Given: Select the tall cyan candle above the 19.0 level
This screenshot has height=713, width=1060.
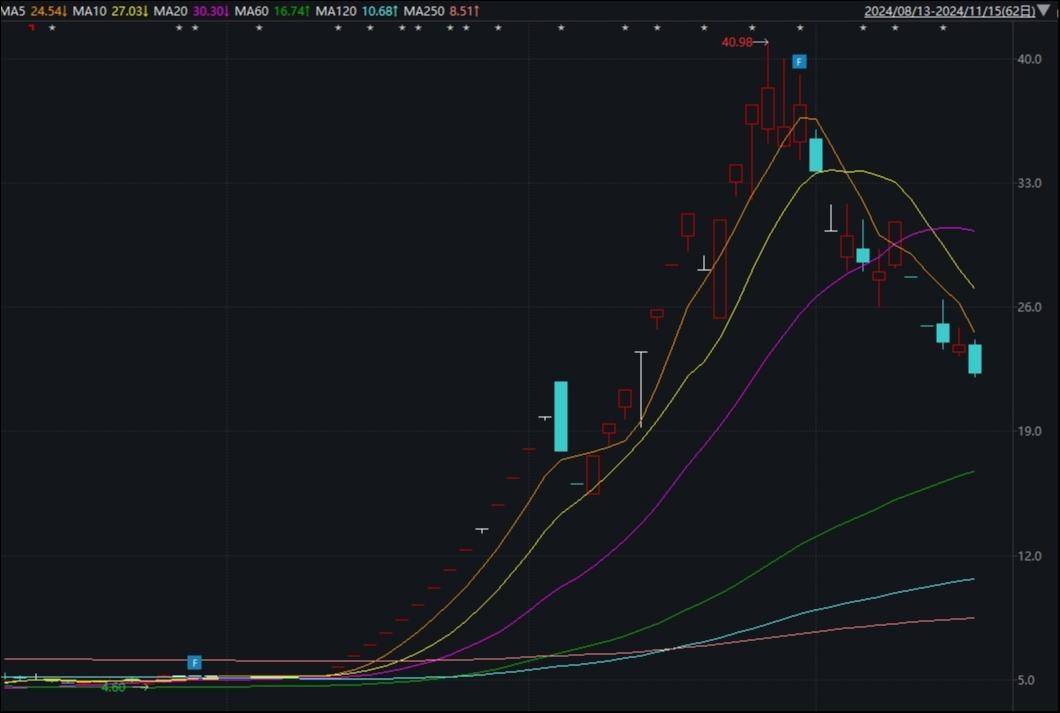Looking at the screenshot, I should (561, 416).
